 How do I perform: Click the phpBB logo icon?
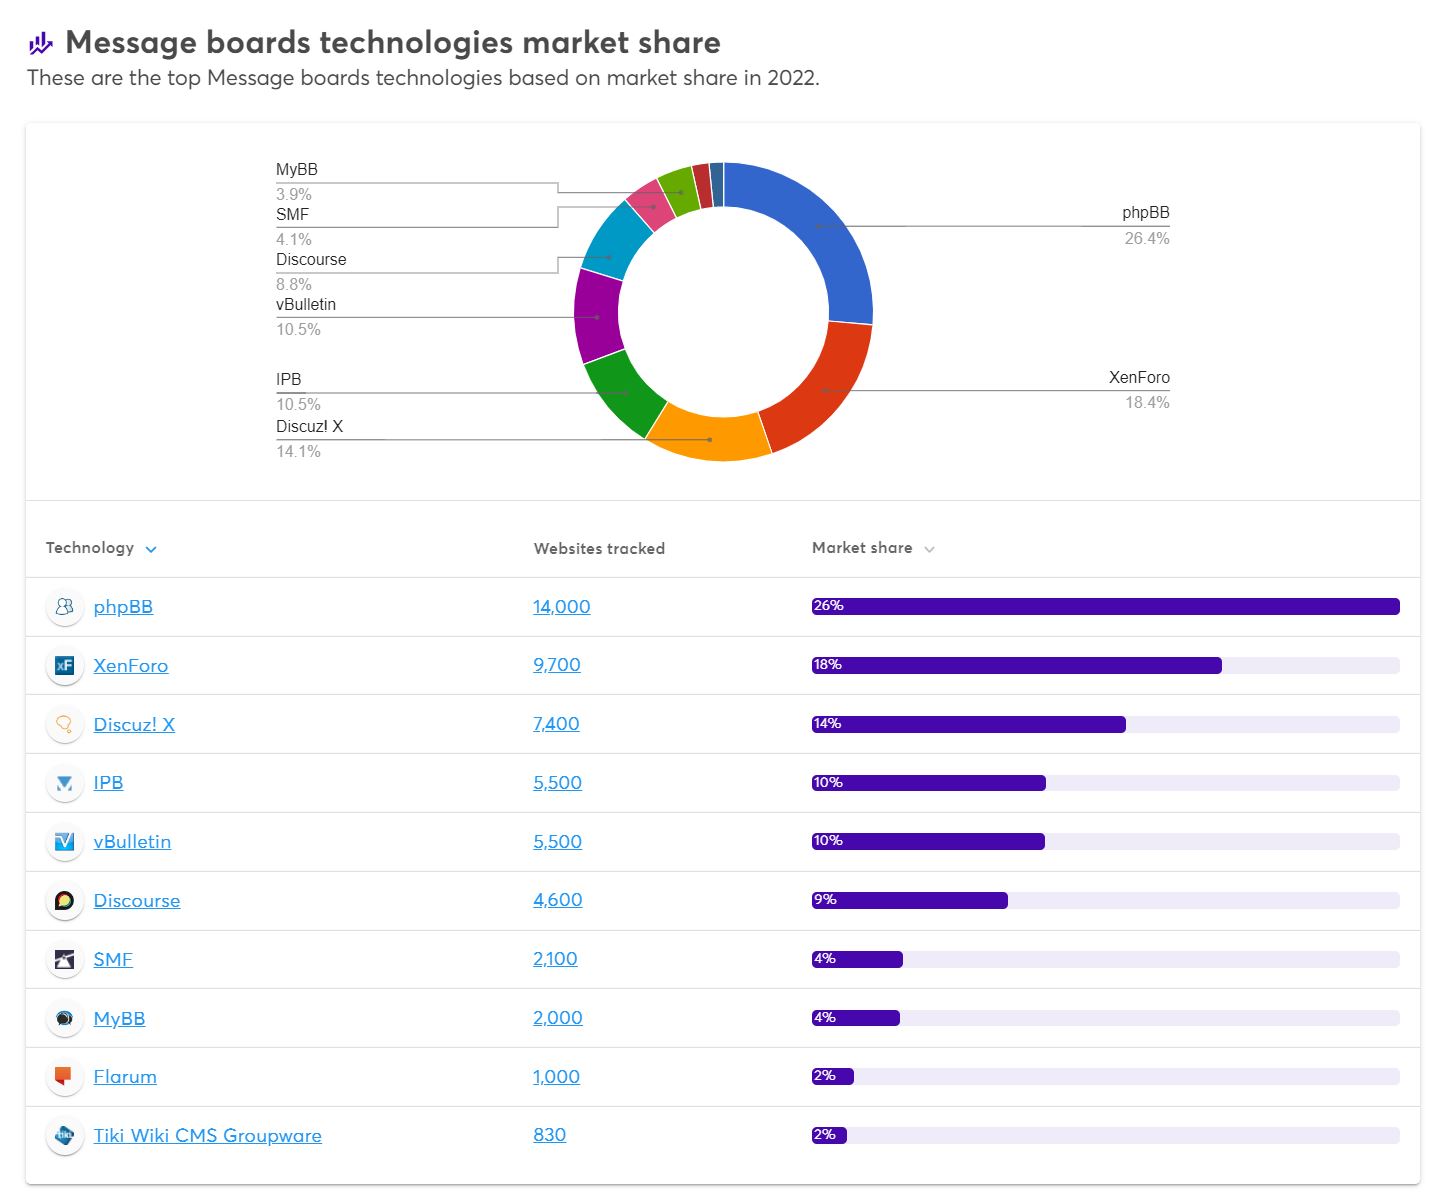[x=65, y=607]
